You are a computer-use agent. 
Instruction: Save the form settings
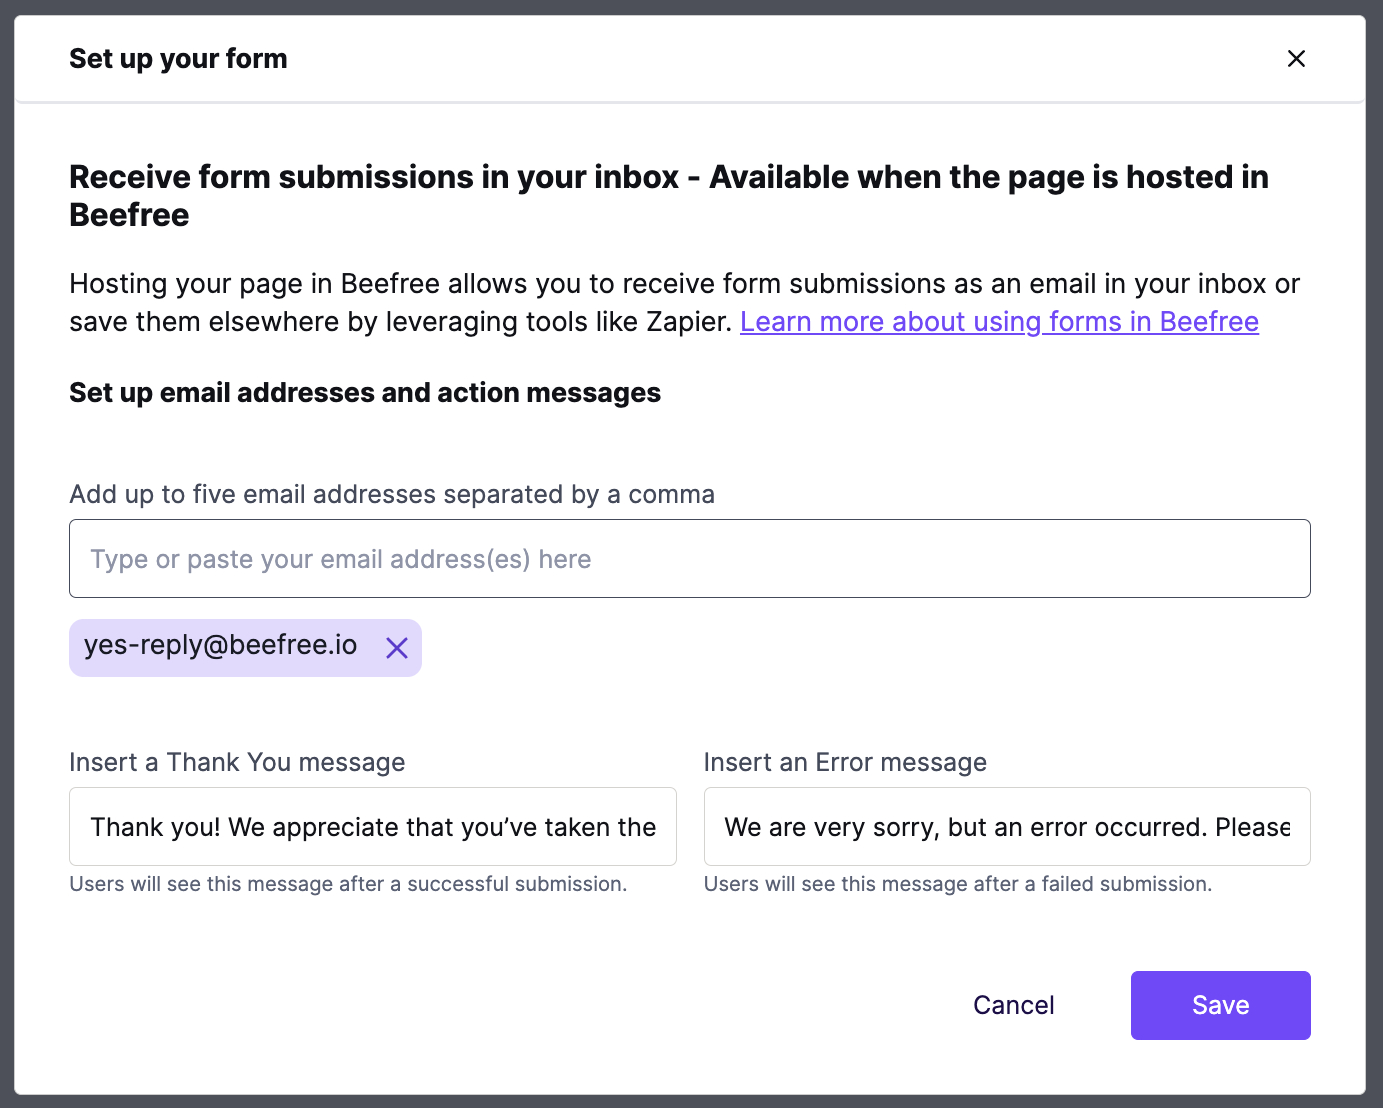pyautogui.click(x=1220, y=1005)
